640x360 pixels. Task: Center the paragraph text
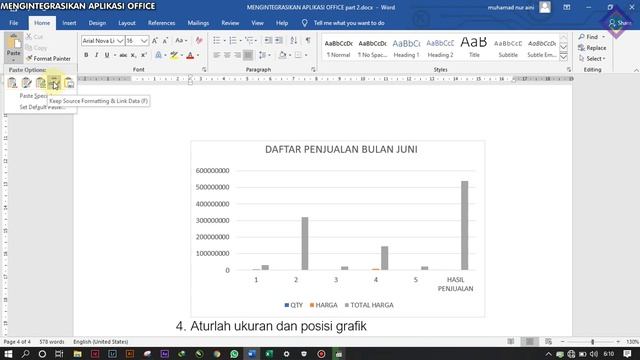coord(227,55)
